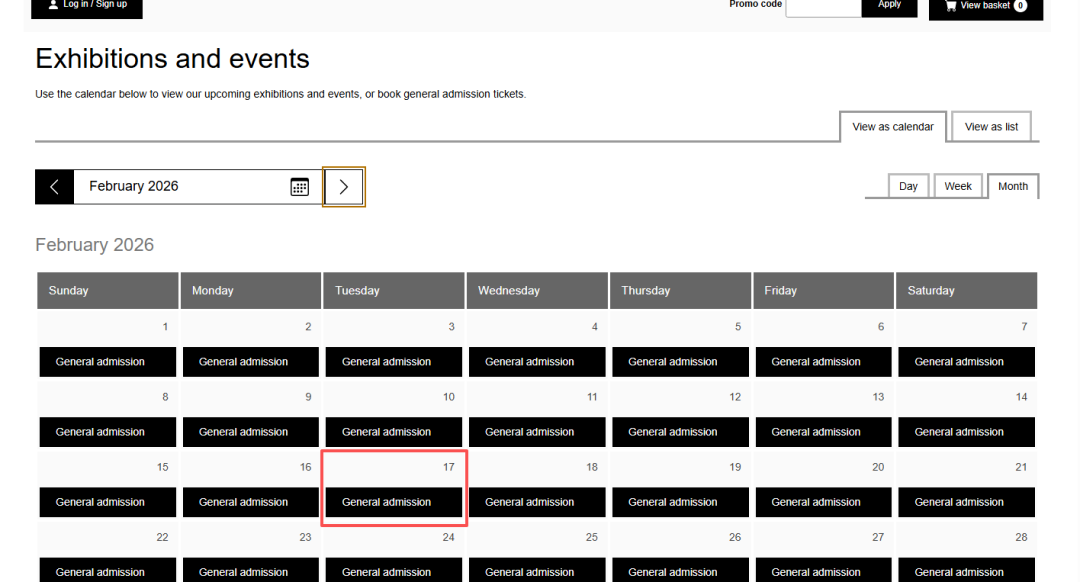Click the user icon beside Log in
Viewport: 1080px width, 582px height.
click(53, 5)
